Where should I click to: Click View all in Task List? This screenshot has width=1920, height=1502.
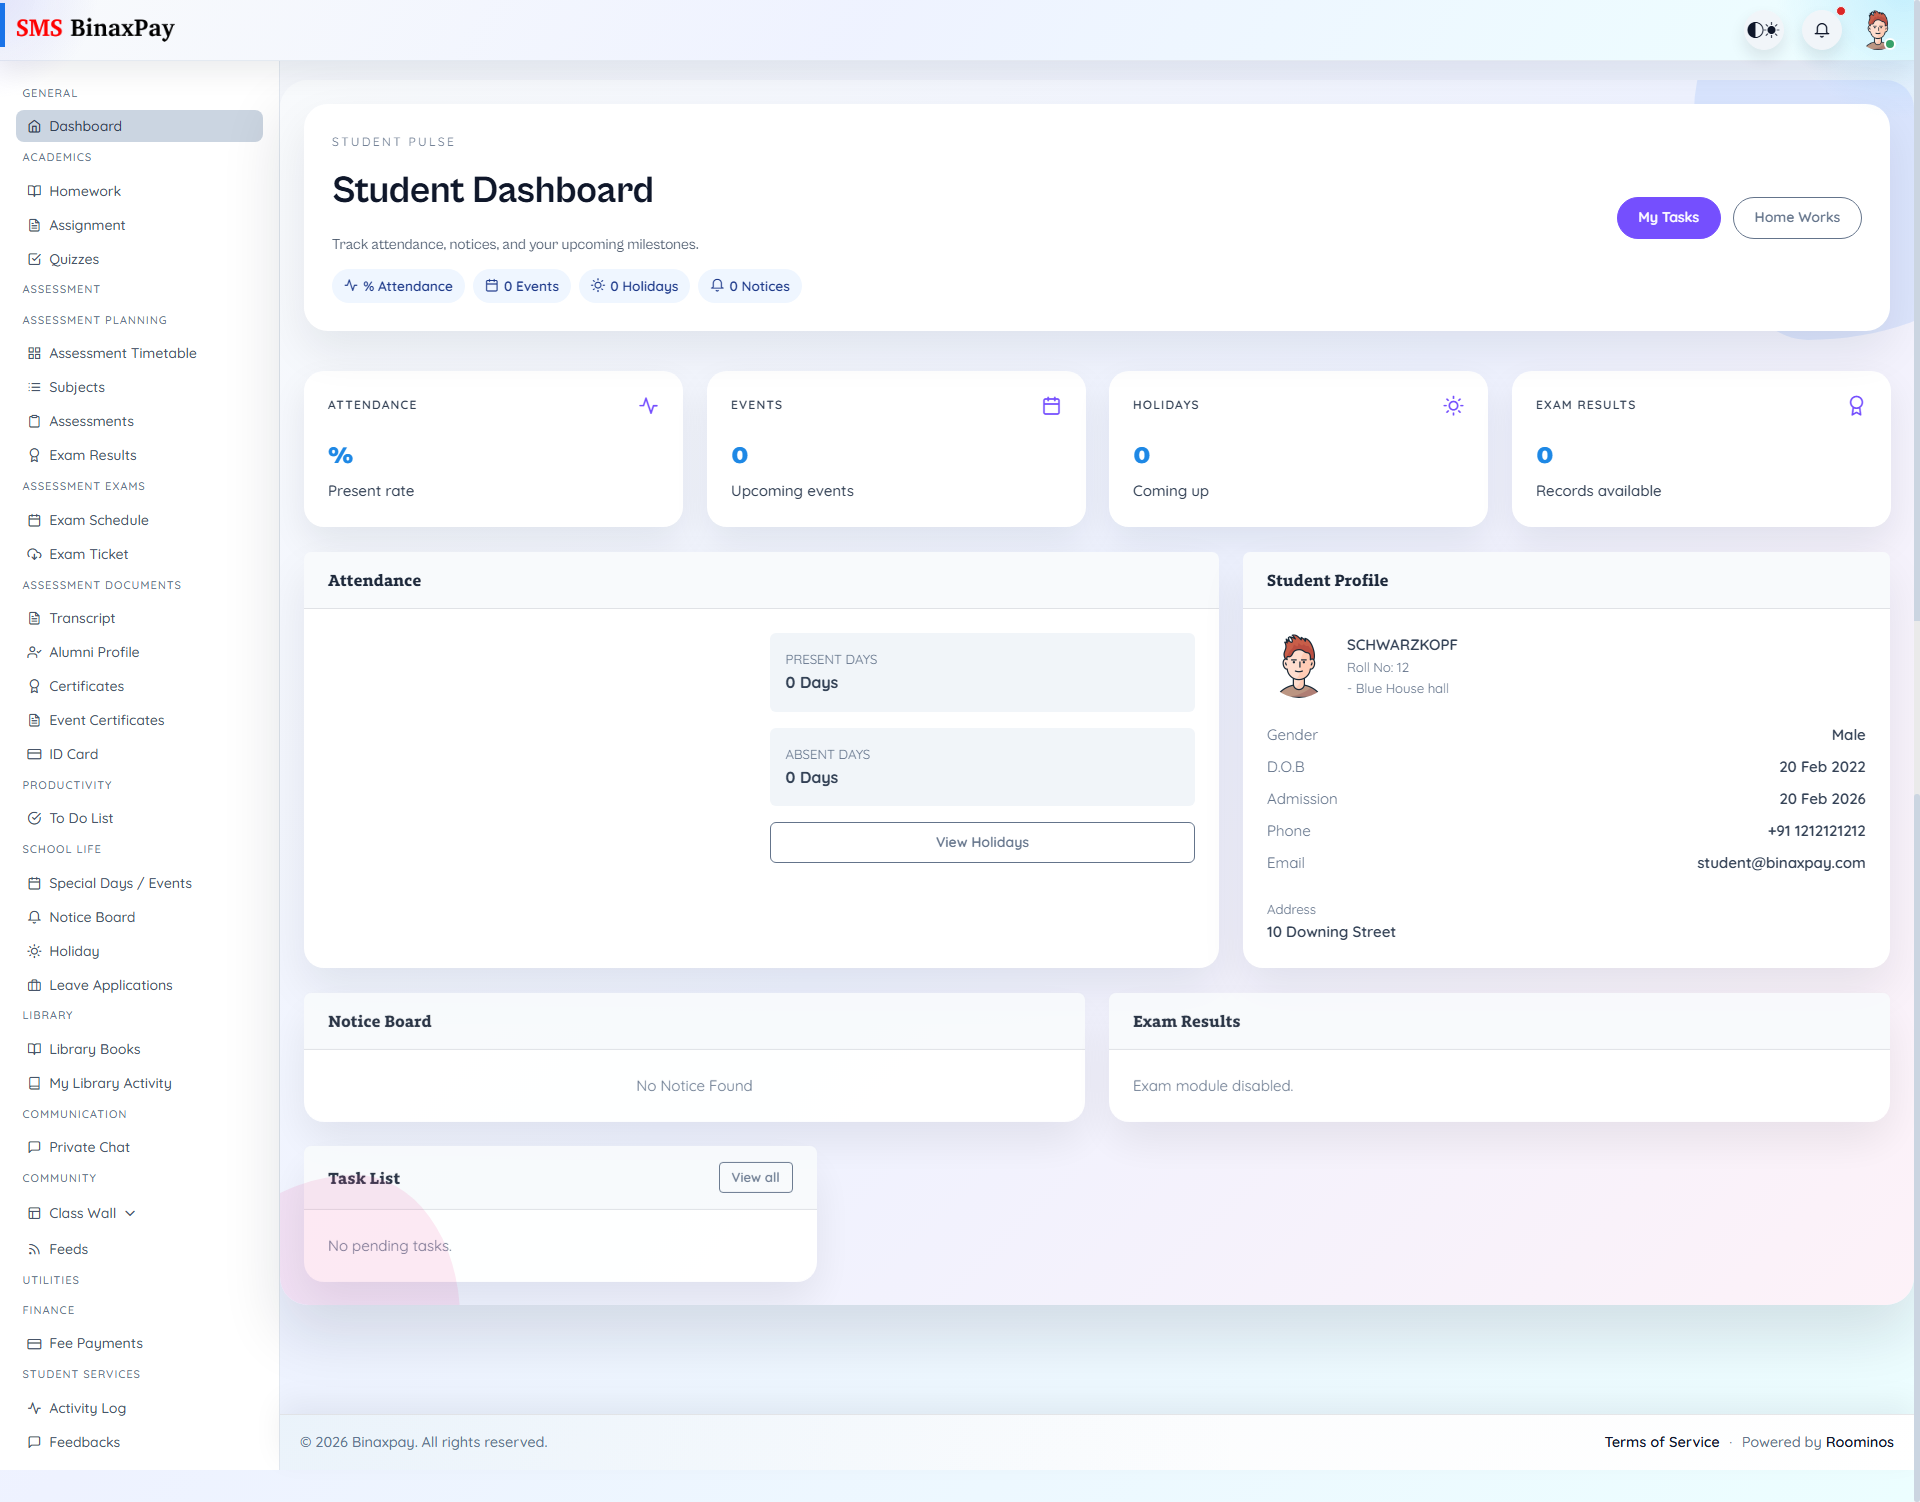click(x=755, y=1178)
